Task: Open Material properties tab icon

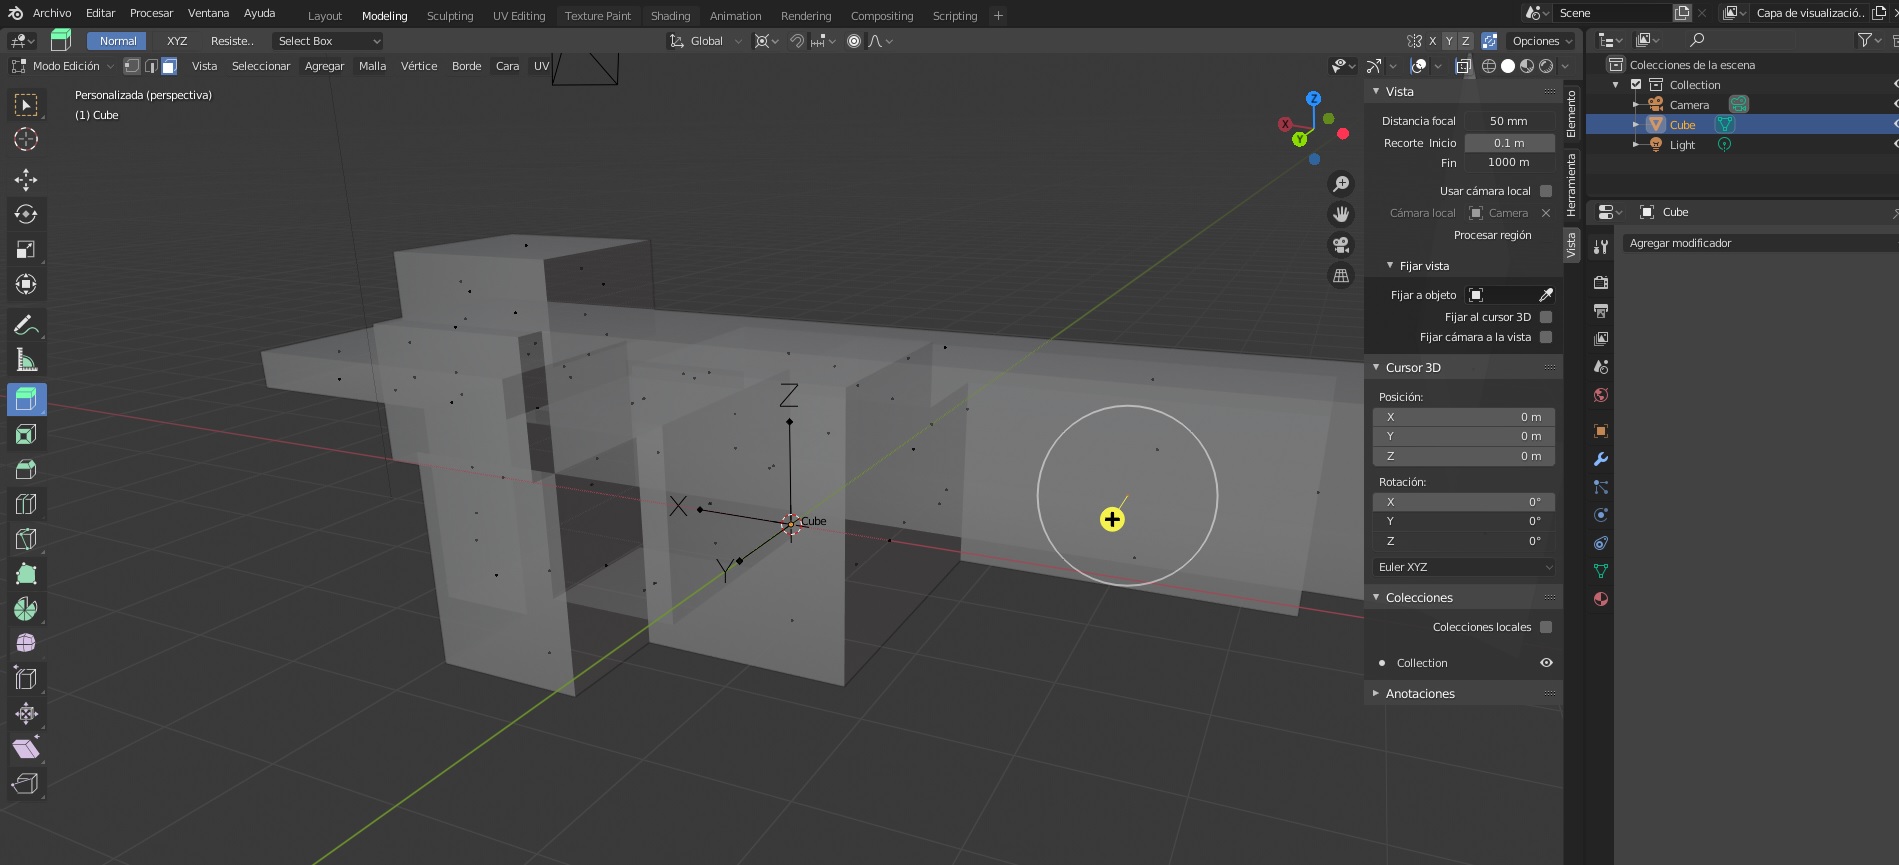Action: 1601,599
